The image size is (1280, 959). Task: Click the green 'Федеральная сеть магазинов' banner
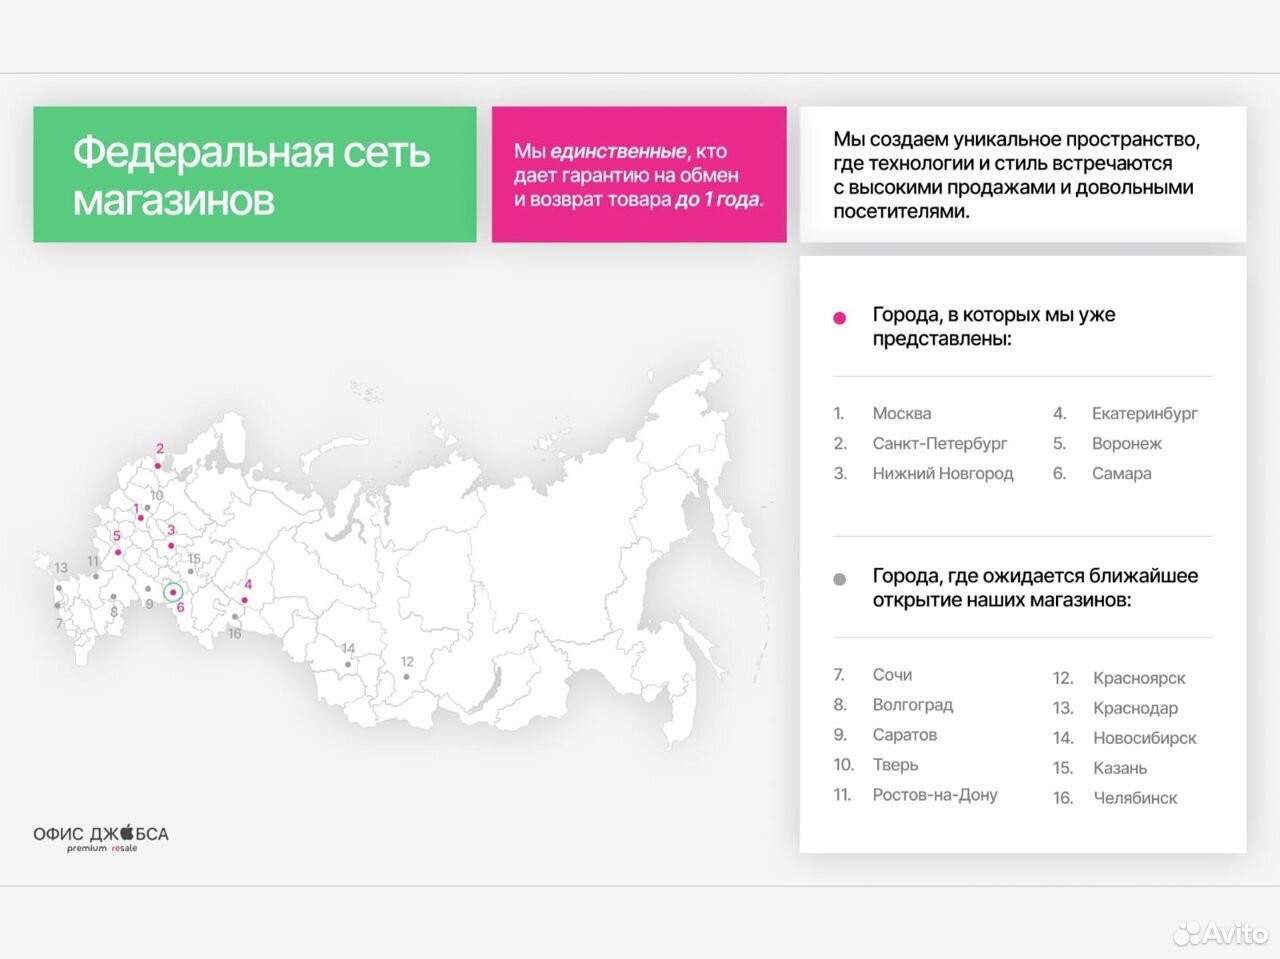coord(255,174)
